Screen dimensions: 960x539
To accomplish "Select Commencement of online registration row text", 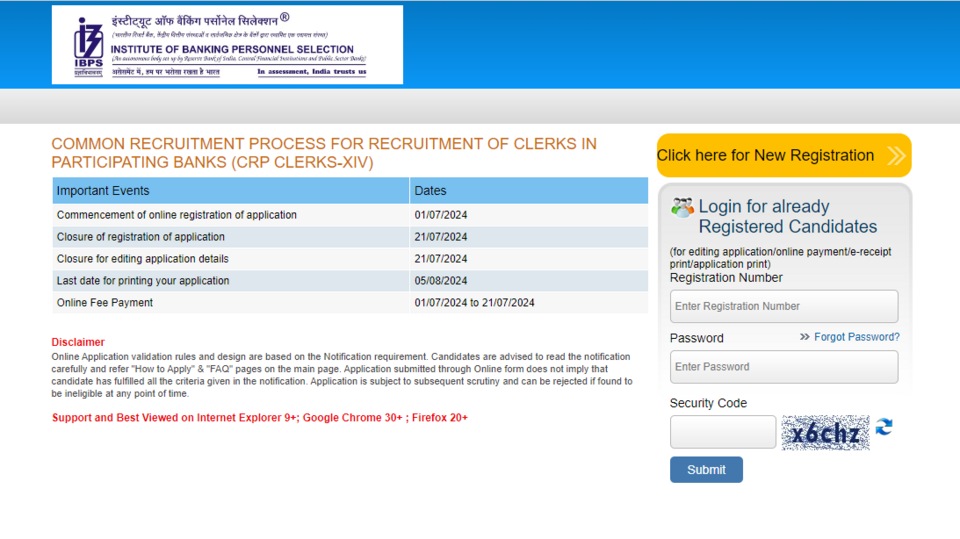I will coord(177,215).
